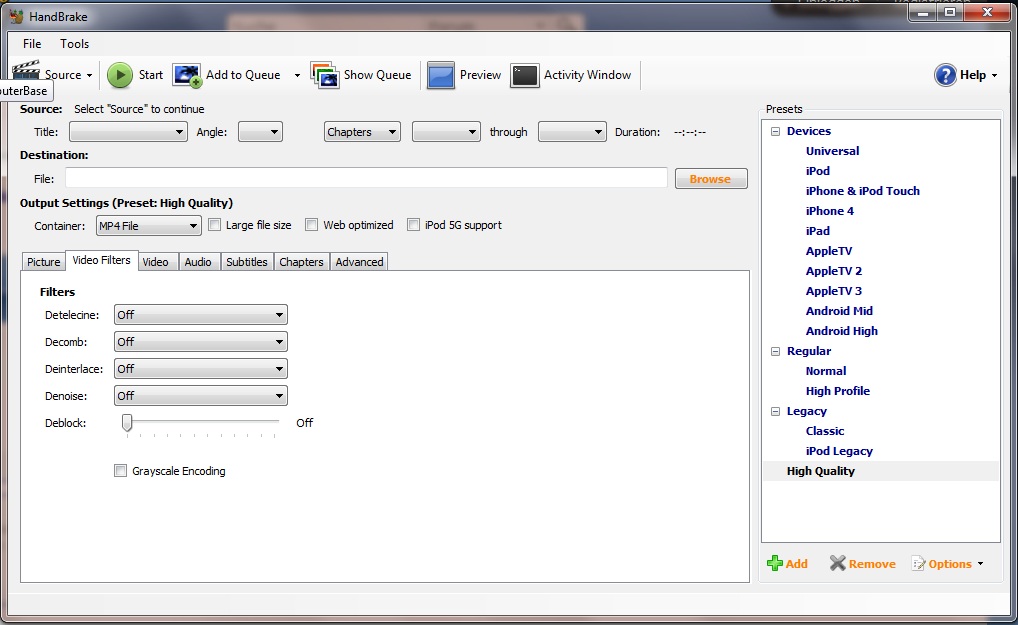Select the Universal preset
Screen dimensions: 1018x625
pos(832,151)
